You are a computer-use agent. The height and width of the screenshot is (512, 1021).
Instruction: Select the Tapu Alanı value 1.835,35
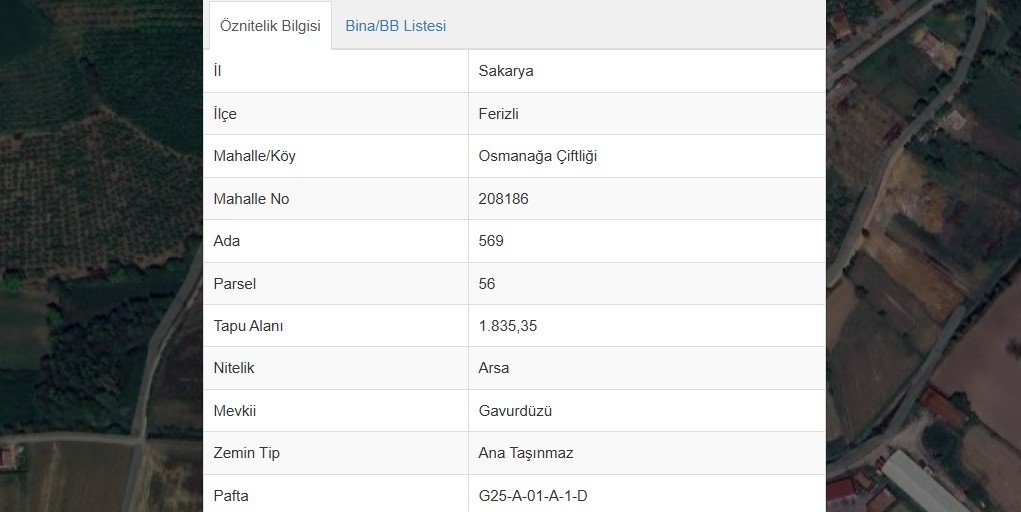(x=508, y=326)
